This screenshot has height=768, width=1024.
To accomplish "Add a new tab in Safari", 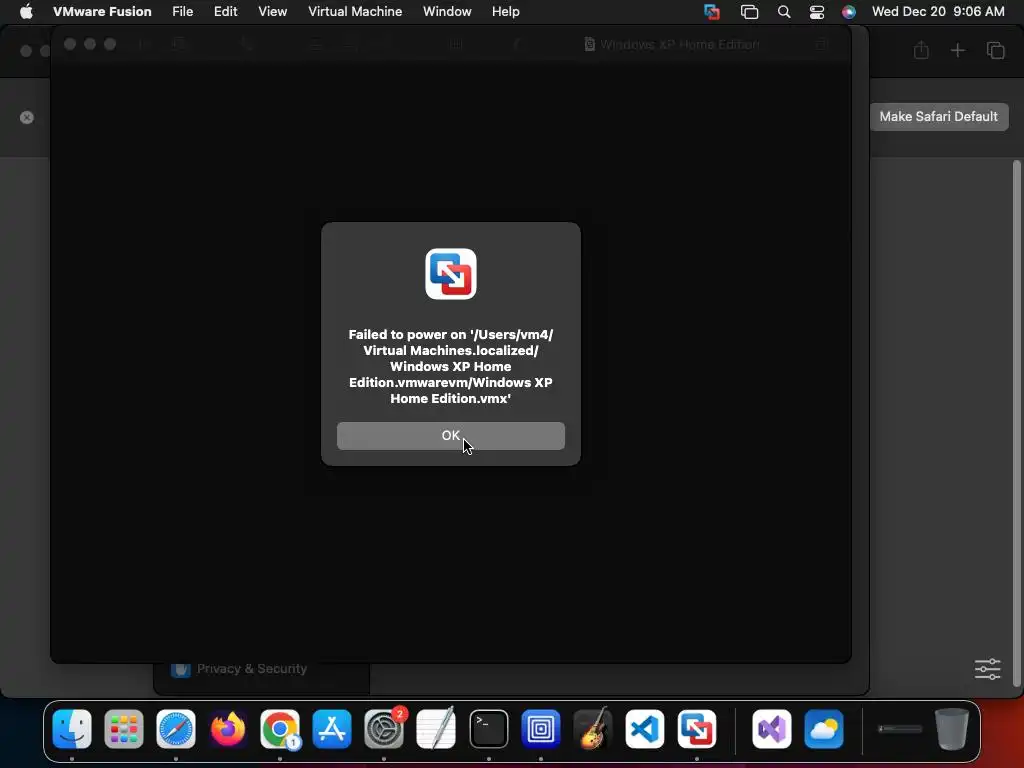I will point(957,50).
